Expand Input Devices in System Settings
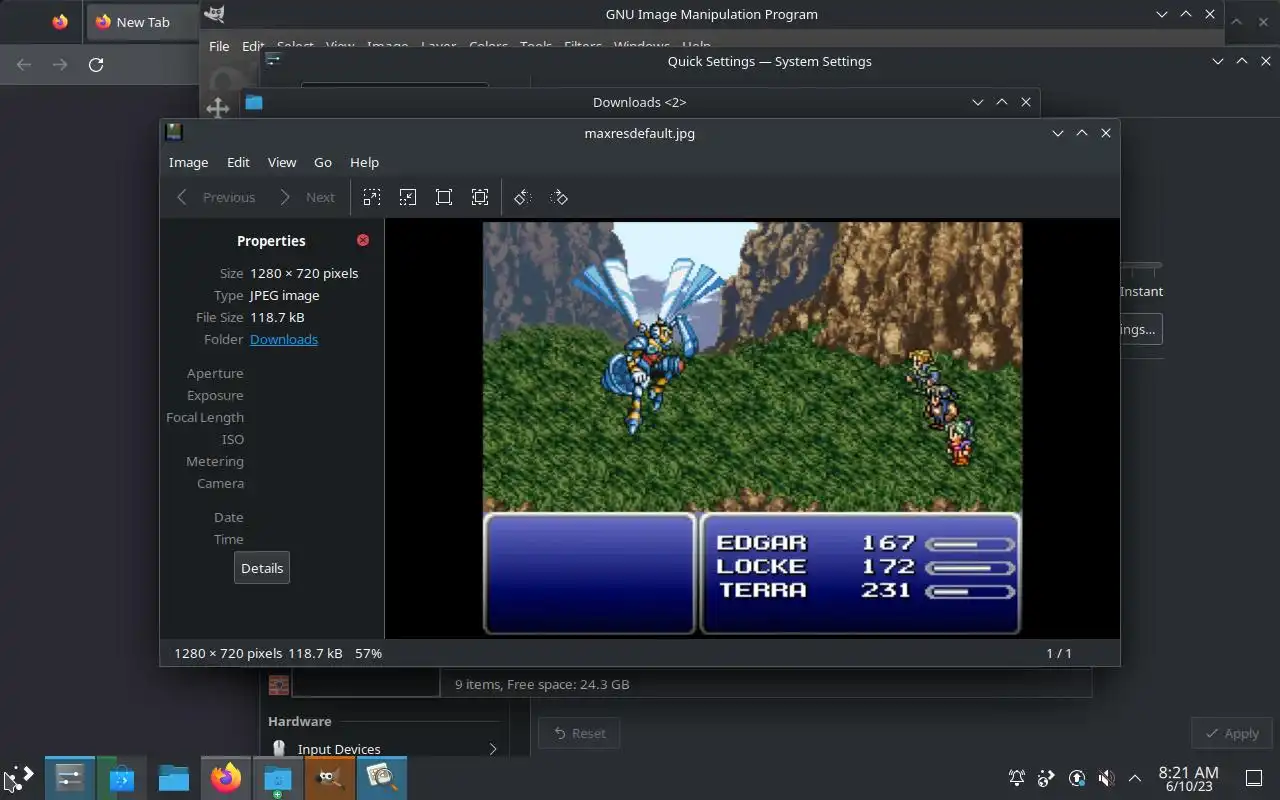Viewport: 1280px width, 800px height. (x=492, y=749)
